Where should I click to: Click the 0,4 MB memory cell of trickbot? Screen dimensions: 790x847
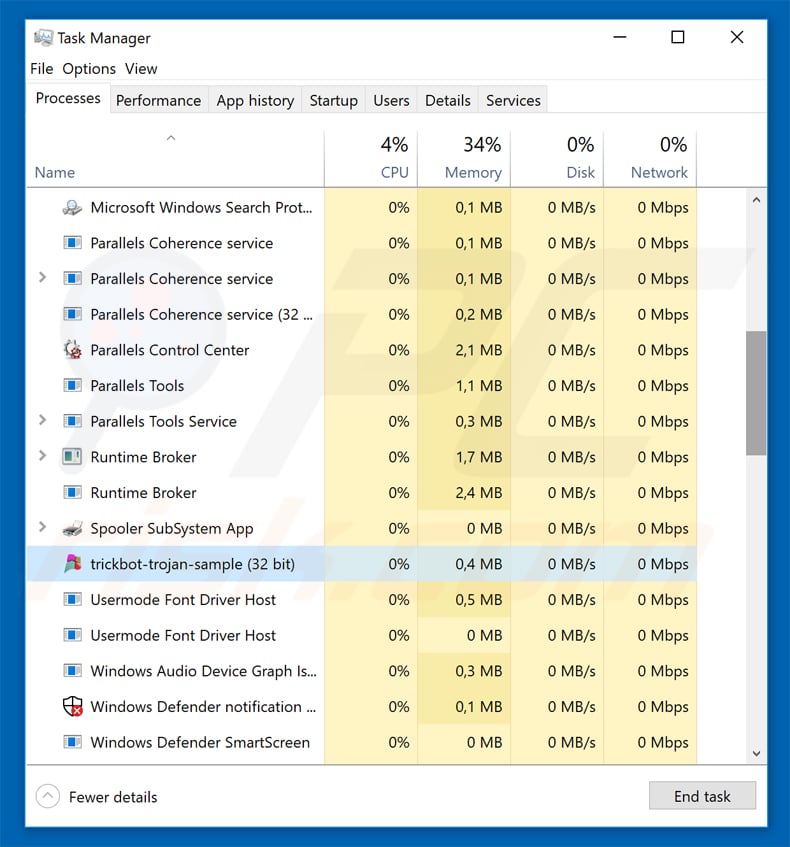point(464,564)
